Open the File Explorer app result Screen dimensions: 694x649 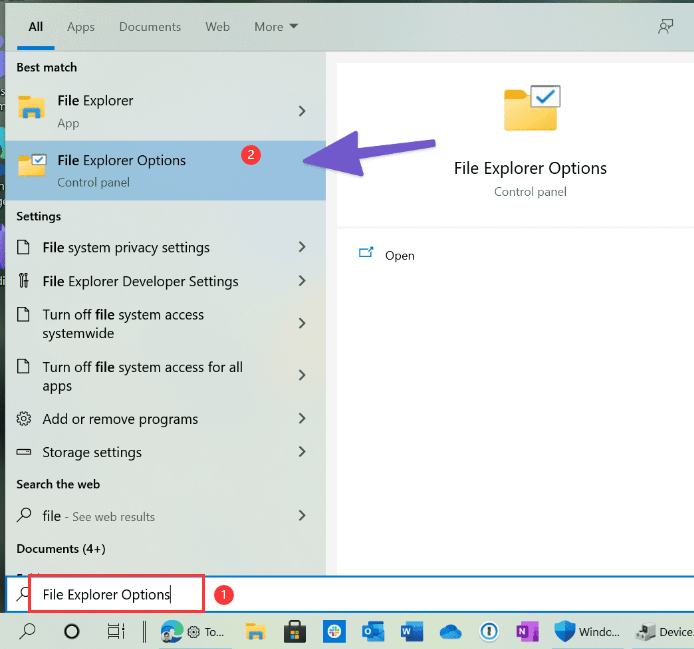[x=166, y=111]
